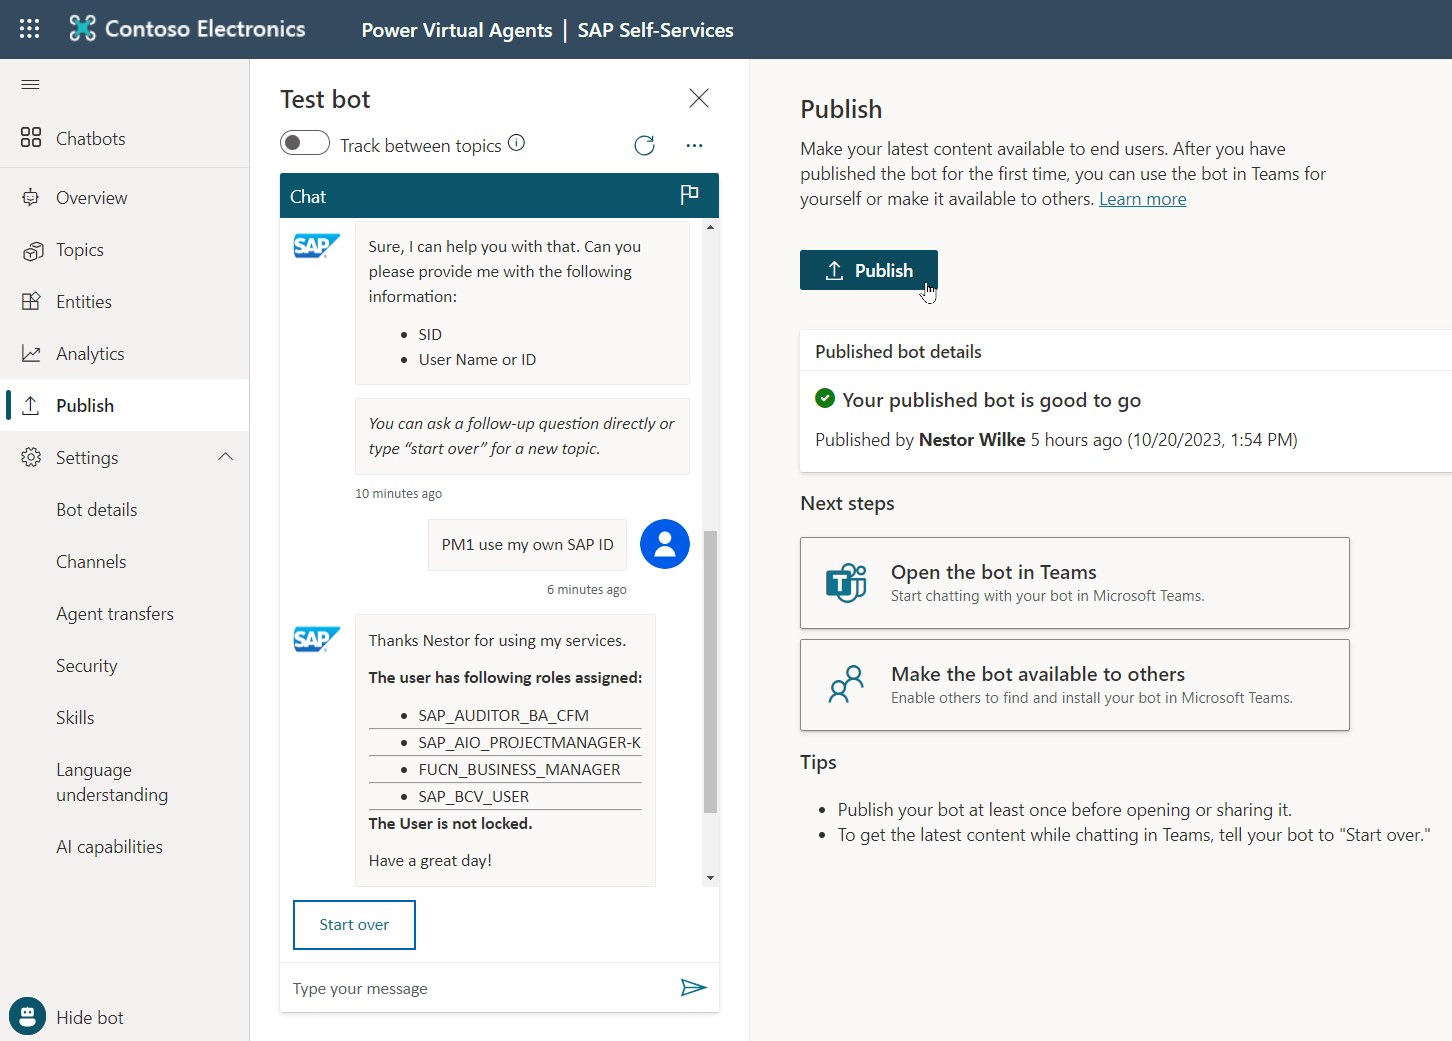Click 'The User is not locked.' text
The image size is (1452, 1041).
[450, 824]
